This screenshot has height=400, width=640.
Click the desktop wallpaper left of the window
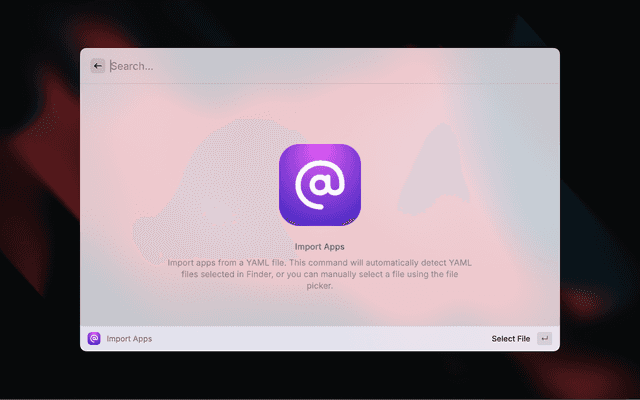click(x=40, y=200)
